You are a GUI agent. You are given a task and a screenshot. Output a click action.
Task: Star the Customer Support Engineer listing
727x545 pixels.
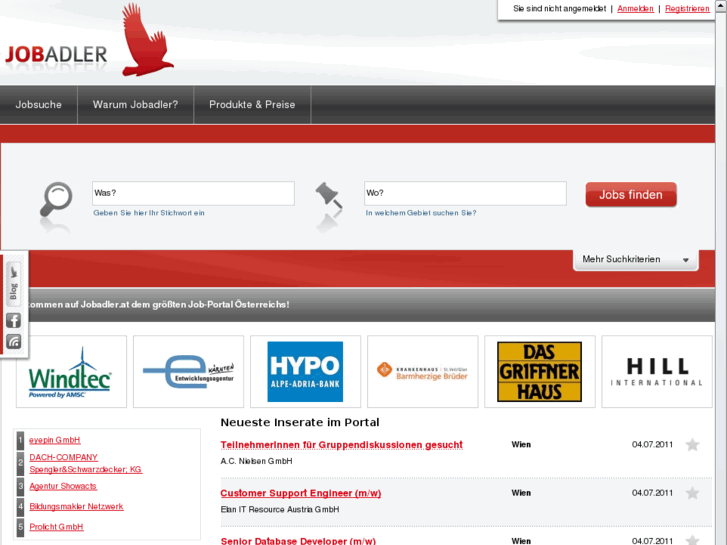(692, 493)
